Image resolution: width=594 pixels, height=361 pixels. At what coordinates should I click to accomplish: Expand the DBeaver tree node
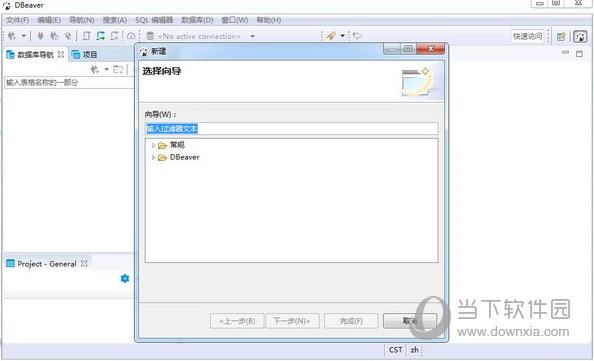(153, 157)
